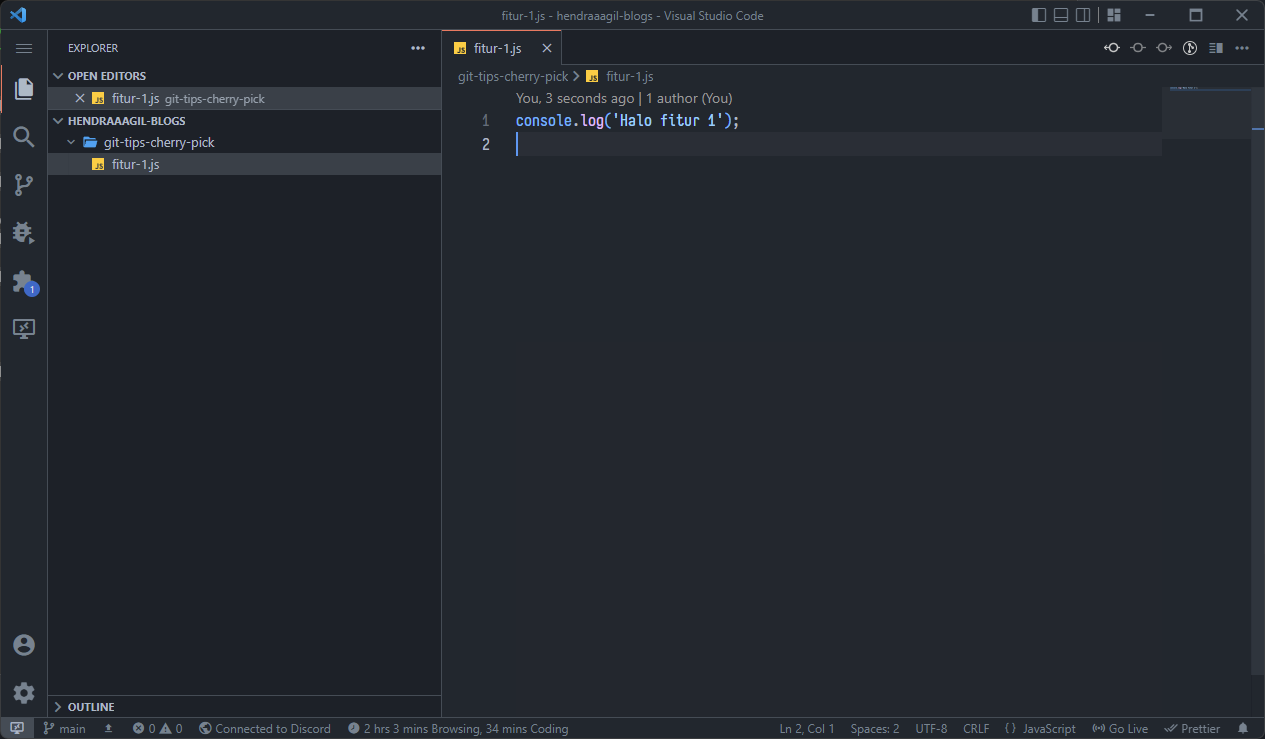The image size is (1265, 739).
Task: Open the Manage gear menu
Action: [24, 692]
